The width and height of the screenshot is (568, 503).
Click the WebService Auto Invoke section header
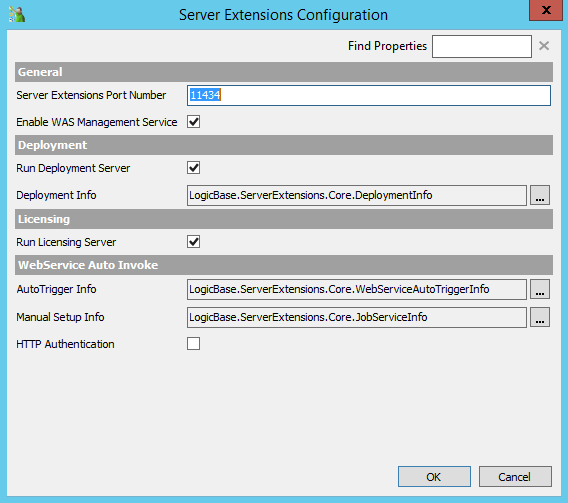[x=284, y=265]
